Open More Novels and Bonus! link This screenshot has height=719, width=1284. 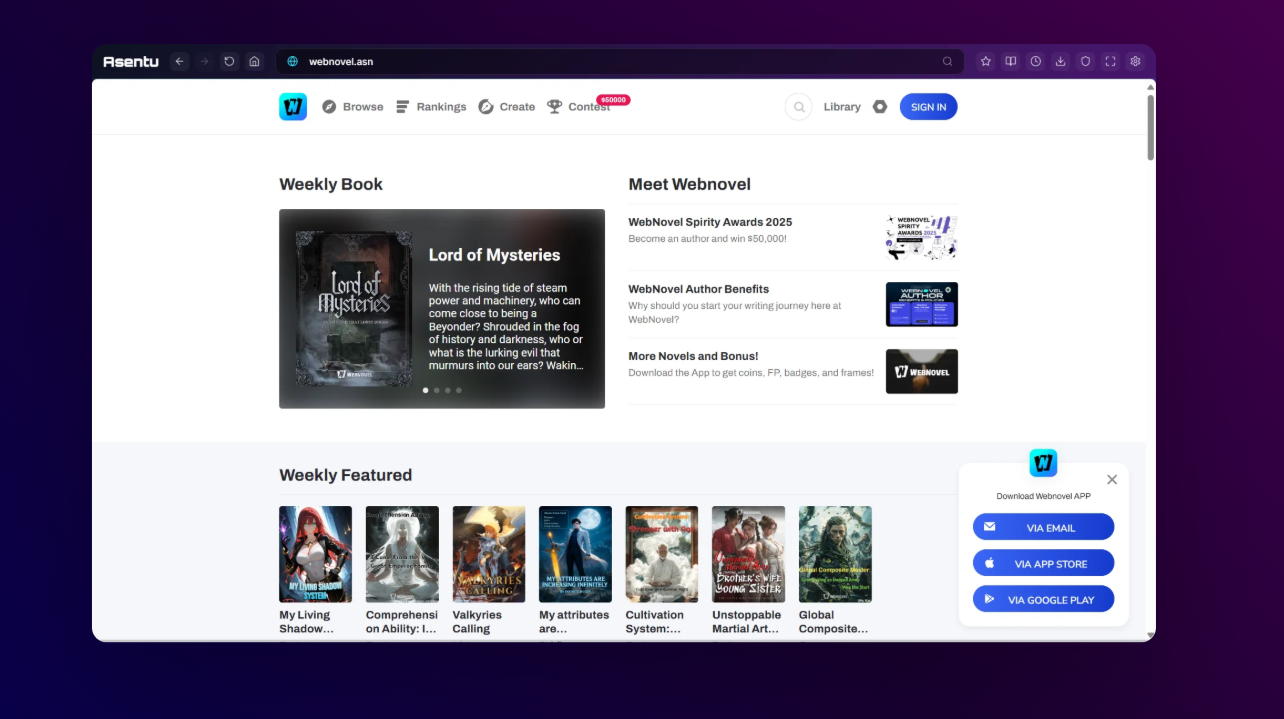click(x=693, y=356)
